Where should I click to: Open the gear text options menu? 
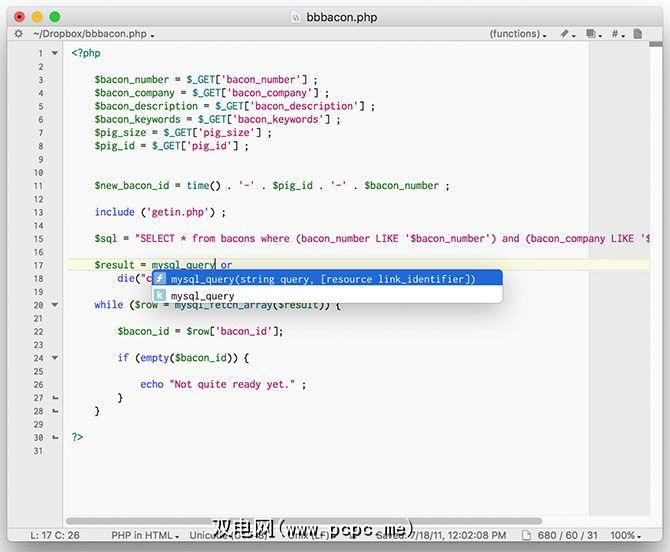click(x=18, y=34)
